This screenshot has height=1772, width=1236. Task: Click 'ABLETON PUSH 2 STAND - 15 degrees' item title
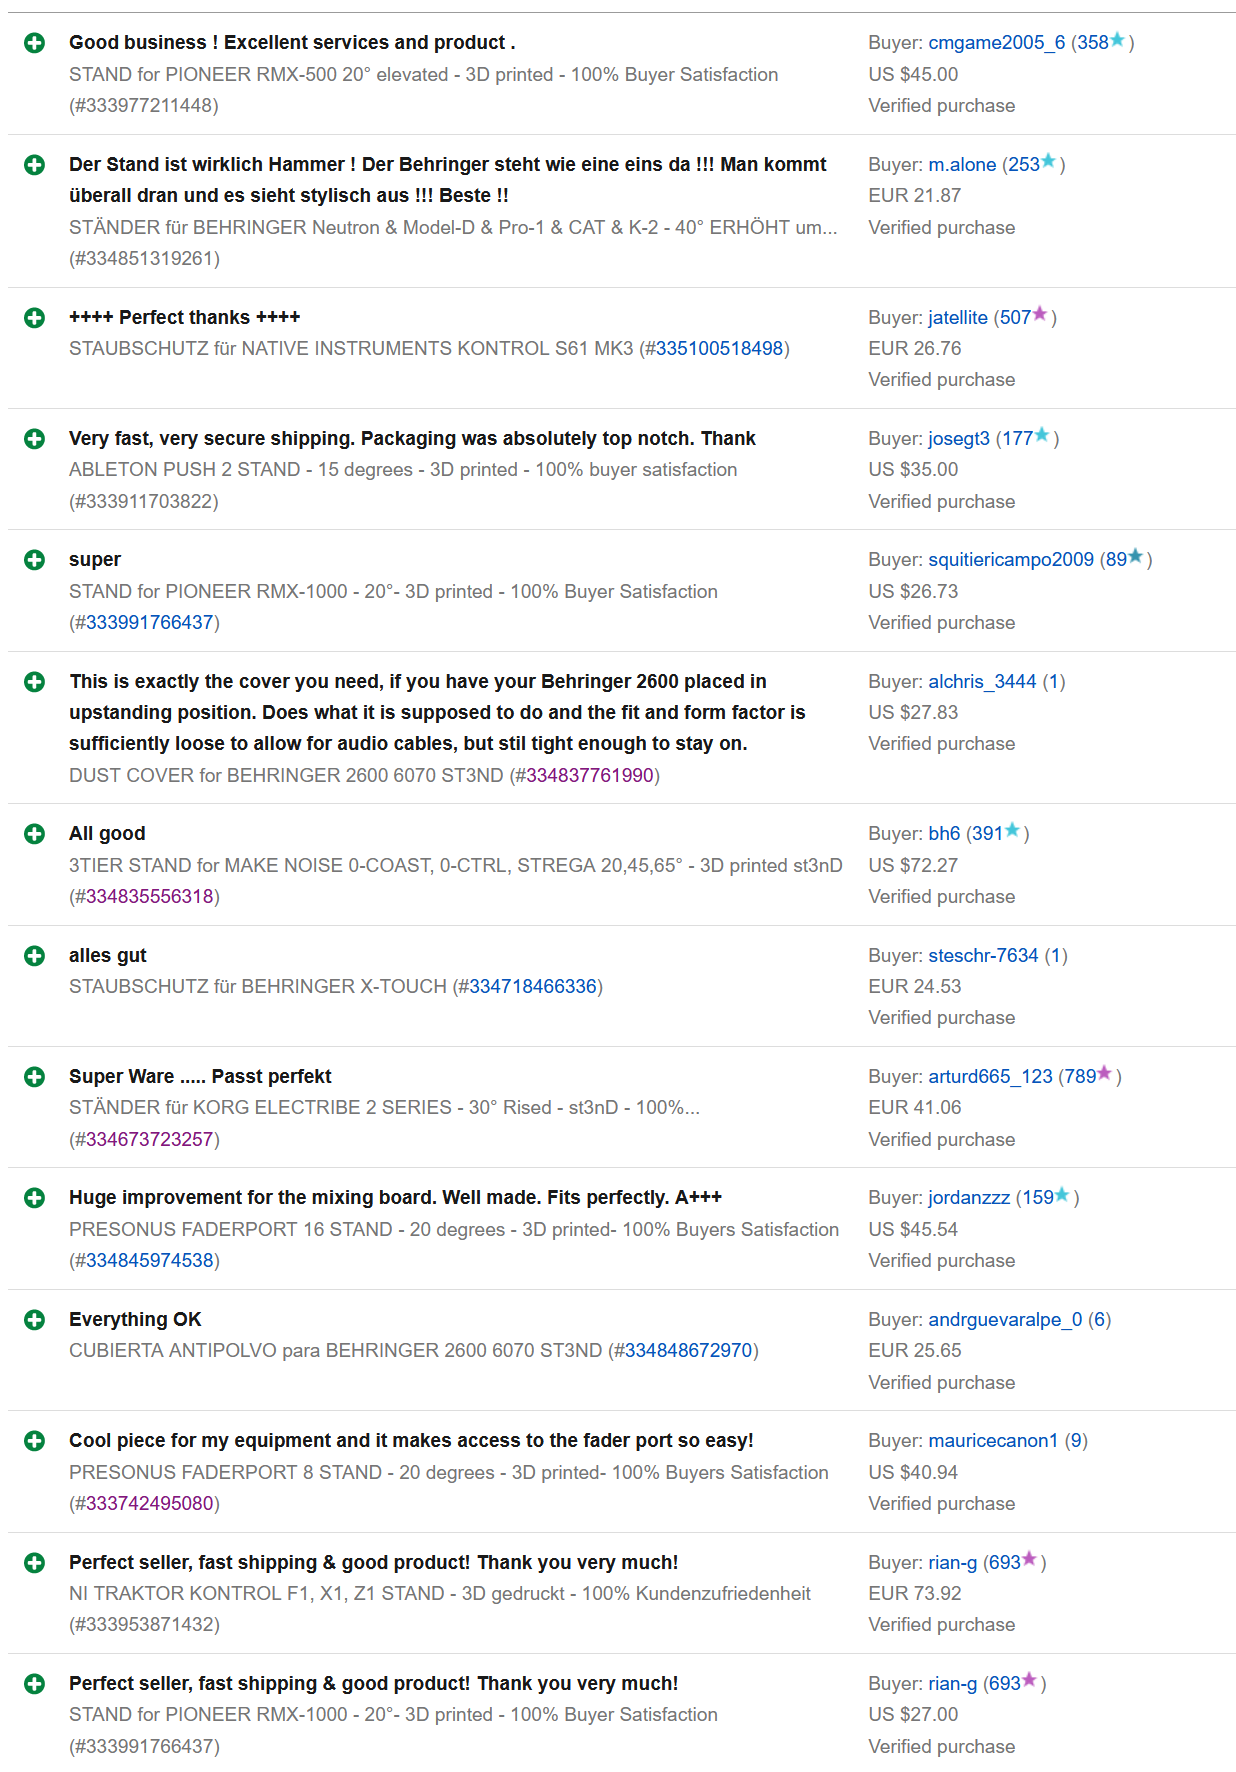point(403,470)
